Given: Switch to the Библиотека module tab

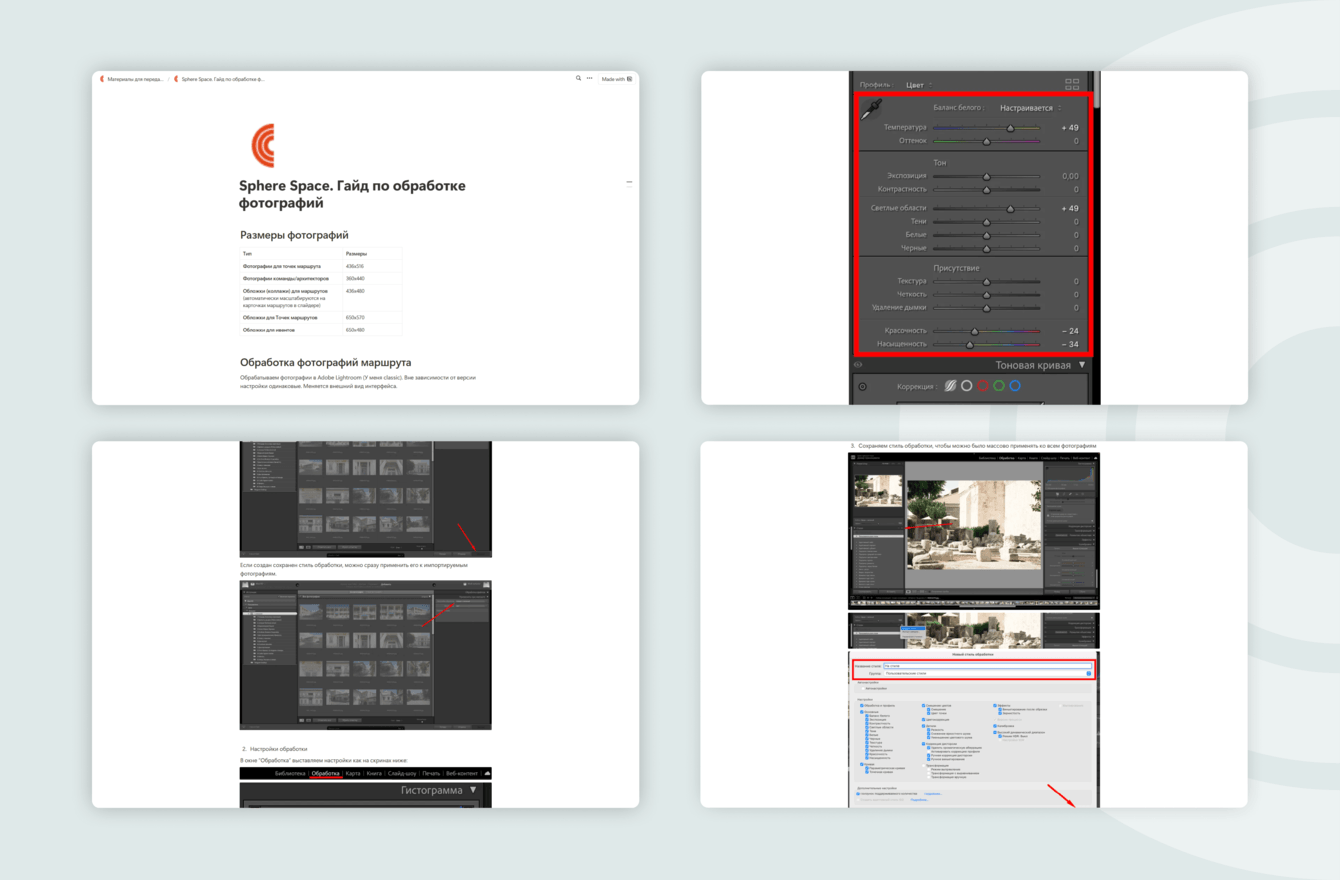Looking at the screenshot, I should (x=290, y=773).
